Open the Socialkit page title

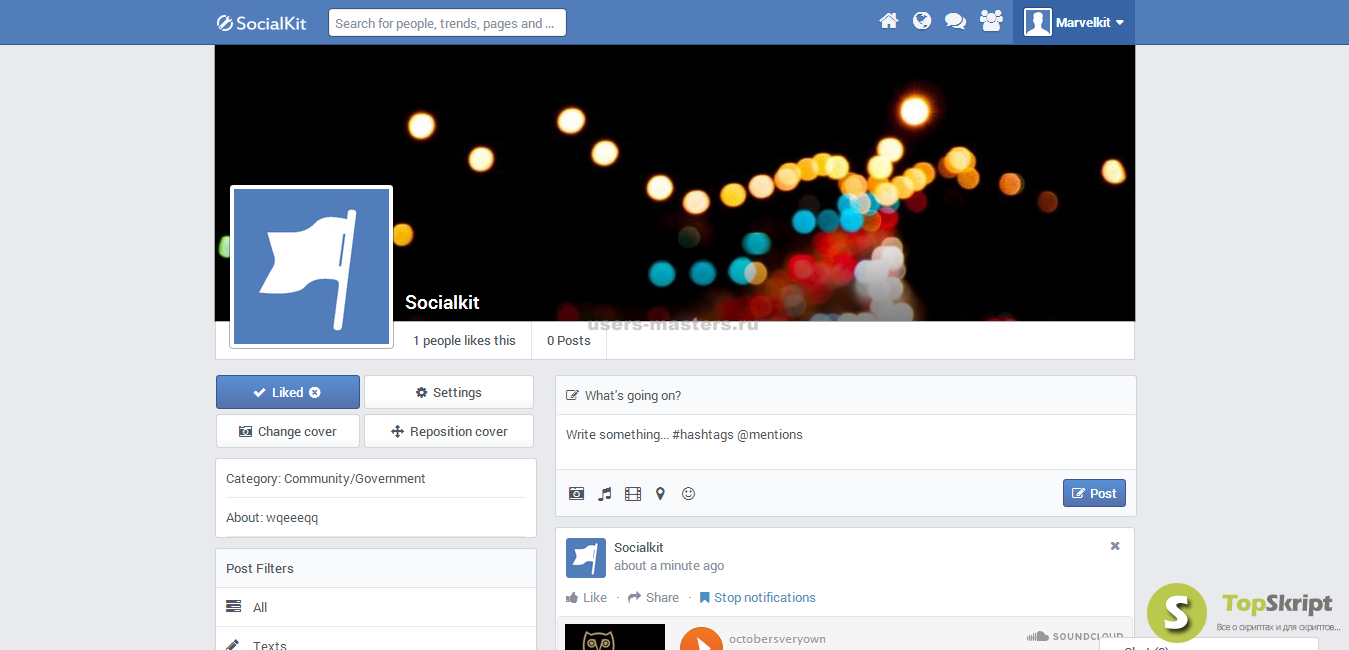pos(442,302)
